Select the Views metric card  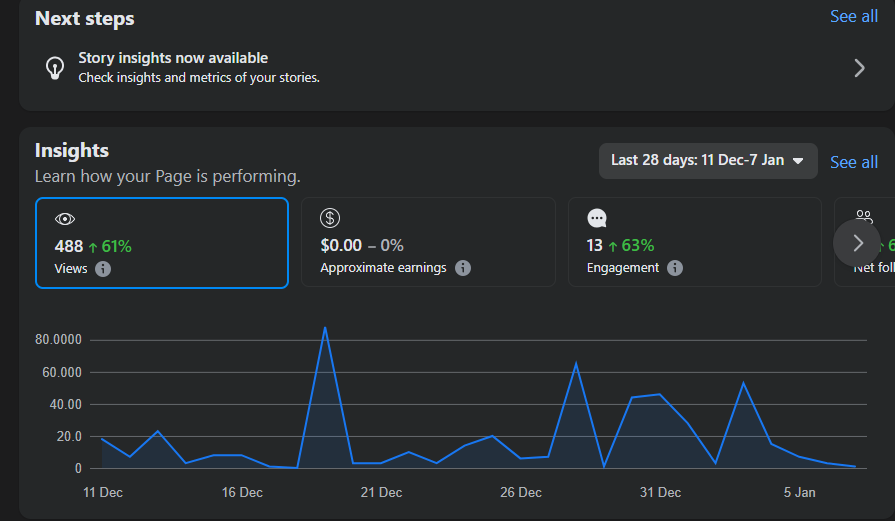(x=162, y=242)
